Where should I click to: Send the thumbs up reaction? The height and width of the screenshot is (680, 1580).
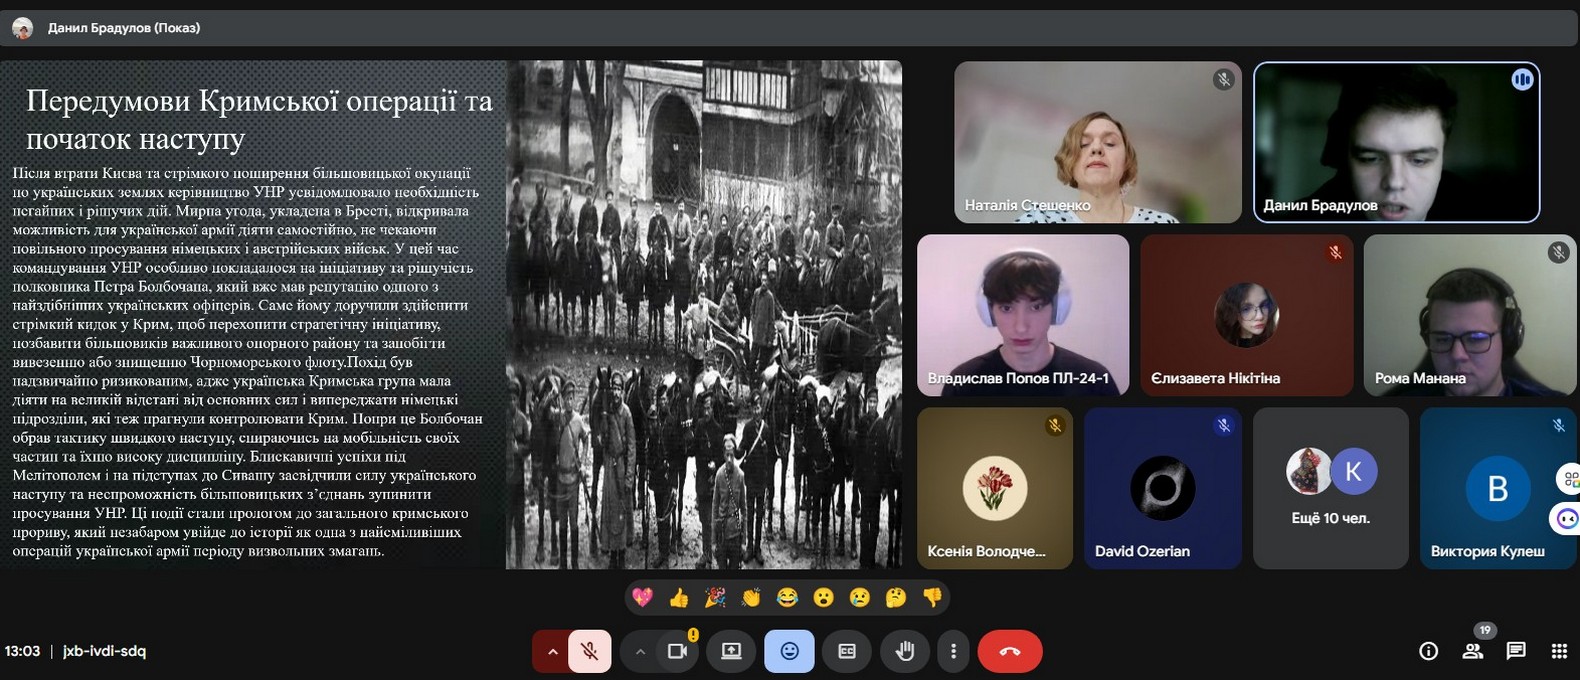[679, 598]
